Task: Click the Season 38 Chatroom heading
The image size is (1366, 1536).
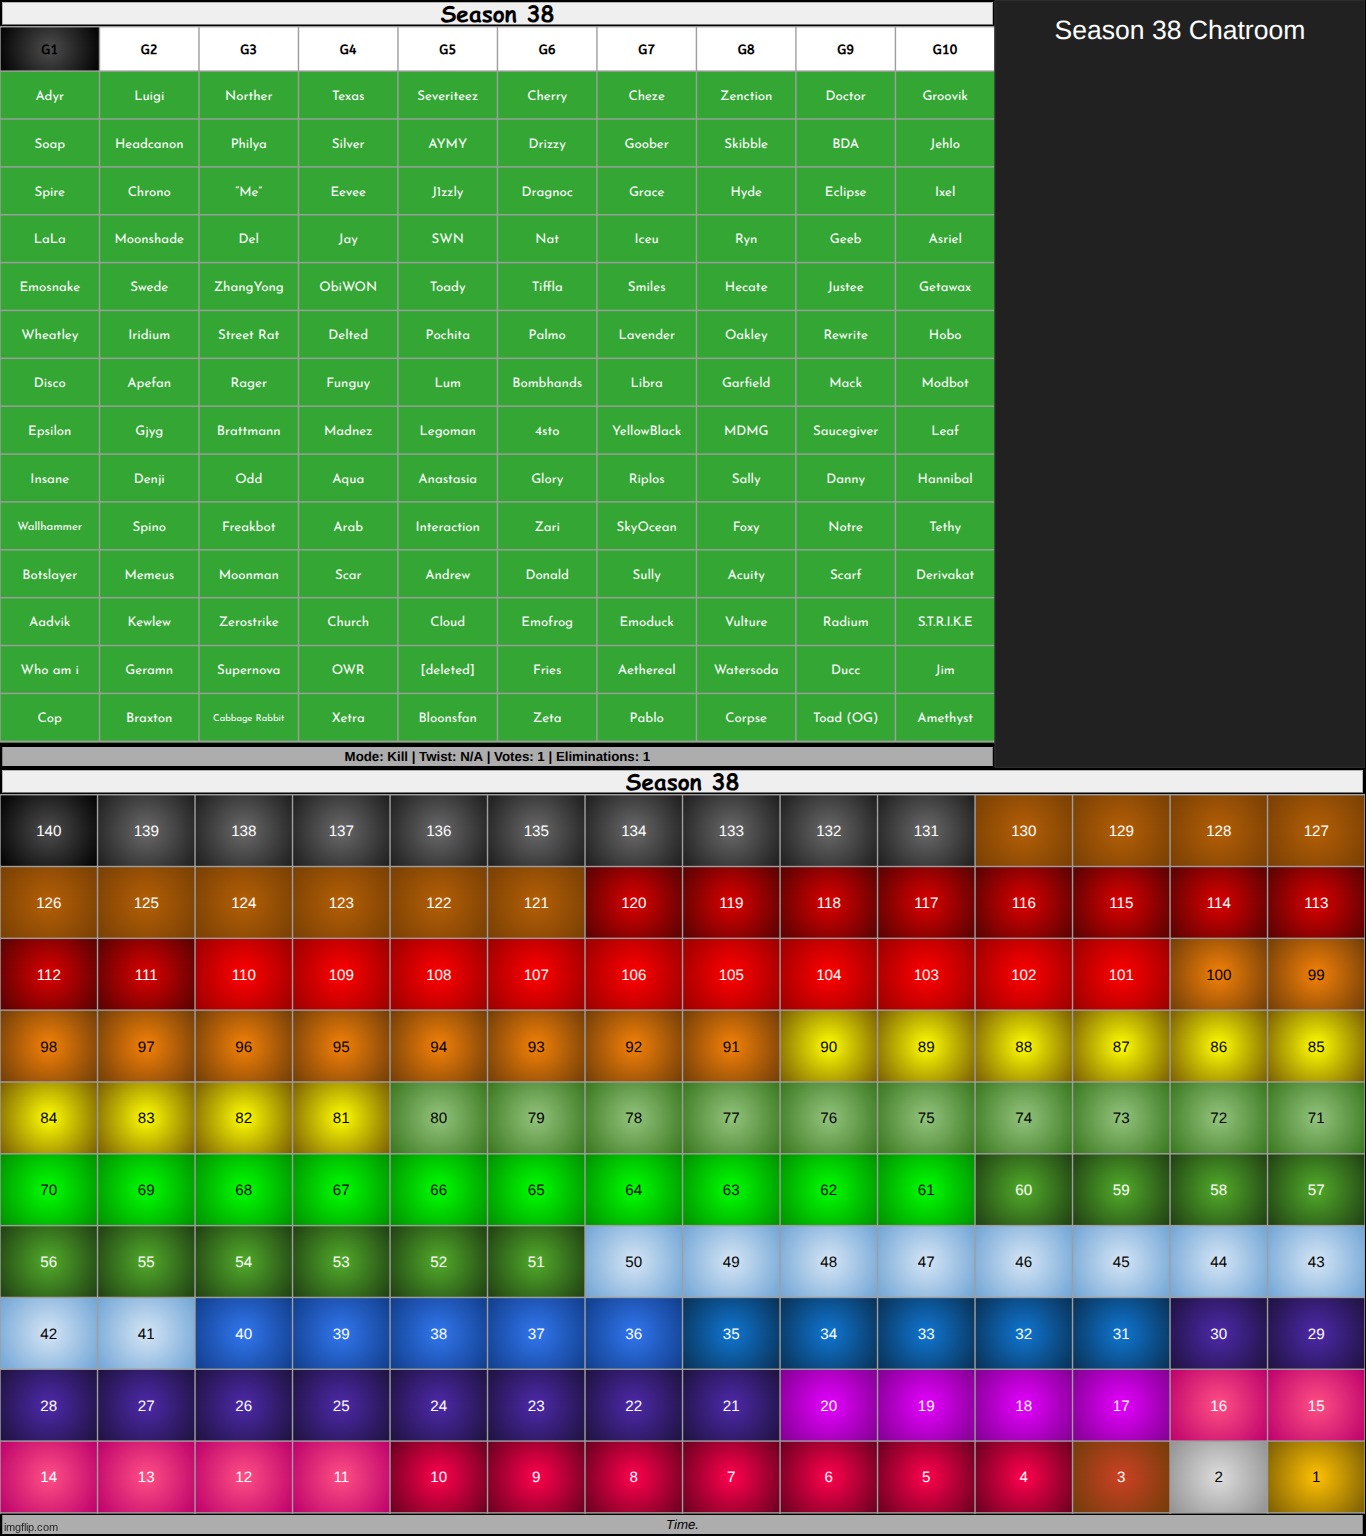Action: click(x=1179, y=31)
